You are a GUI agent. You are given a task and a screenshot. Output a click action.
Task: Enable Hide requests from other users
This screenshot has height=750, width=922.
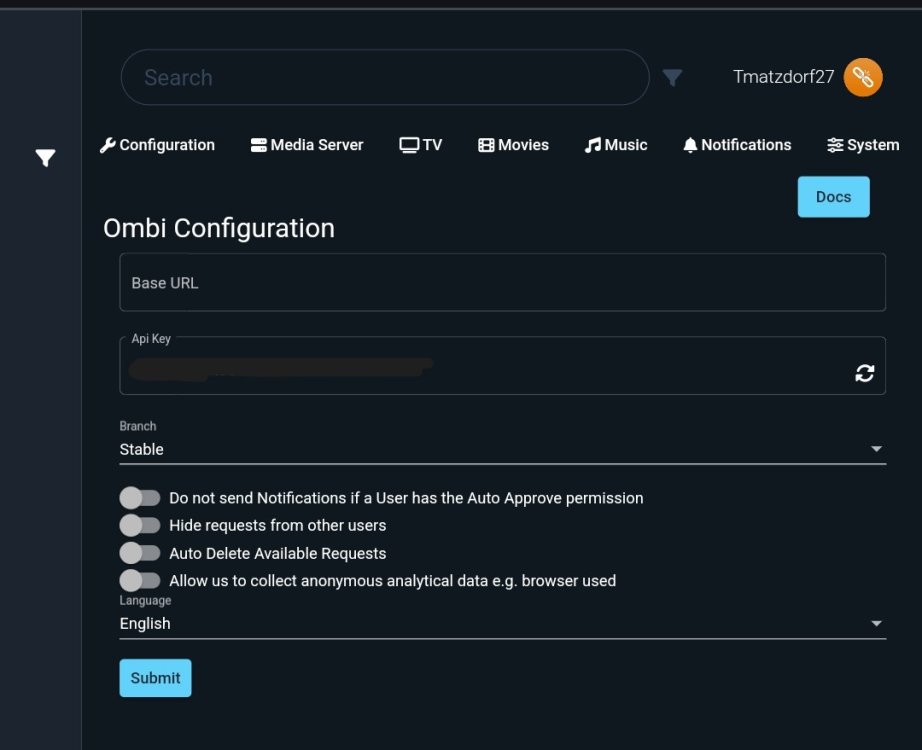click(x=140, y=525)
